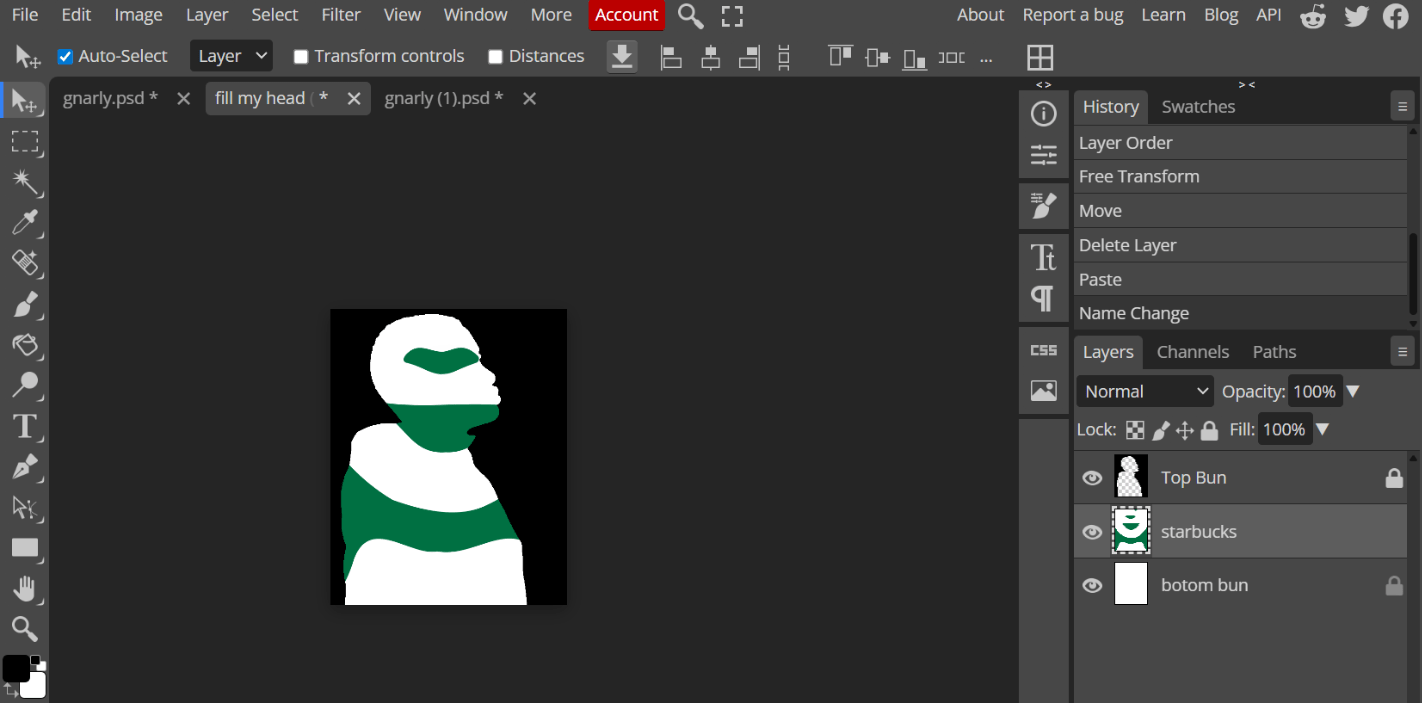Align vertical centers icon
The height and width of the screenshot is (703, 1422).
pos(877,57)
